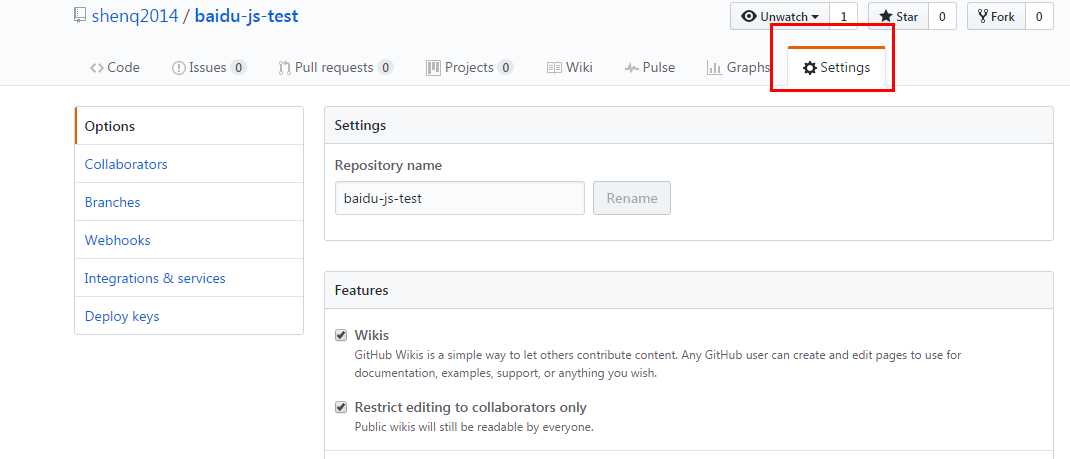1070x459 pixels.
Task: Click the Repository name input field
Action: (460, 198)
